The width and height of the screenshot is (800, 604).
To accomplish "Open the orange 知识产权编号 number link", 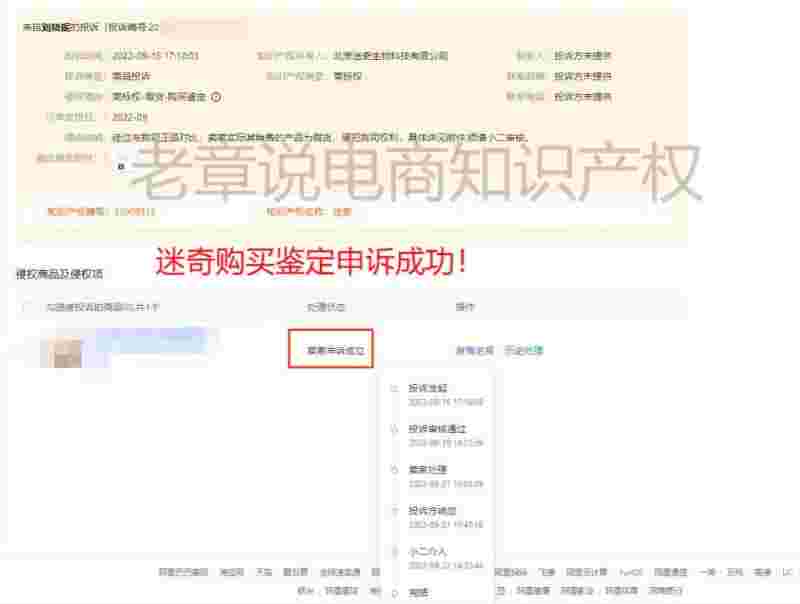I will tap(118, 211).
